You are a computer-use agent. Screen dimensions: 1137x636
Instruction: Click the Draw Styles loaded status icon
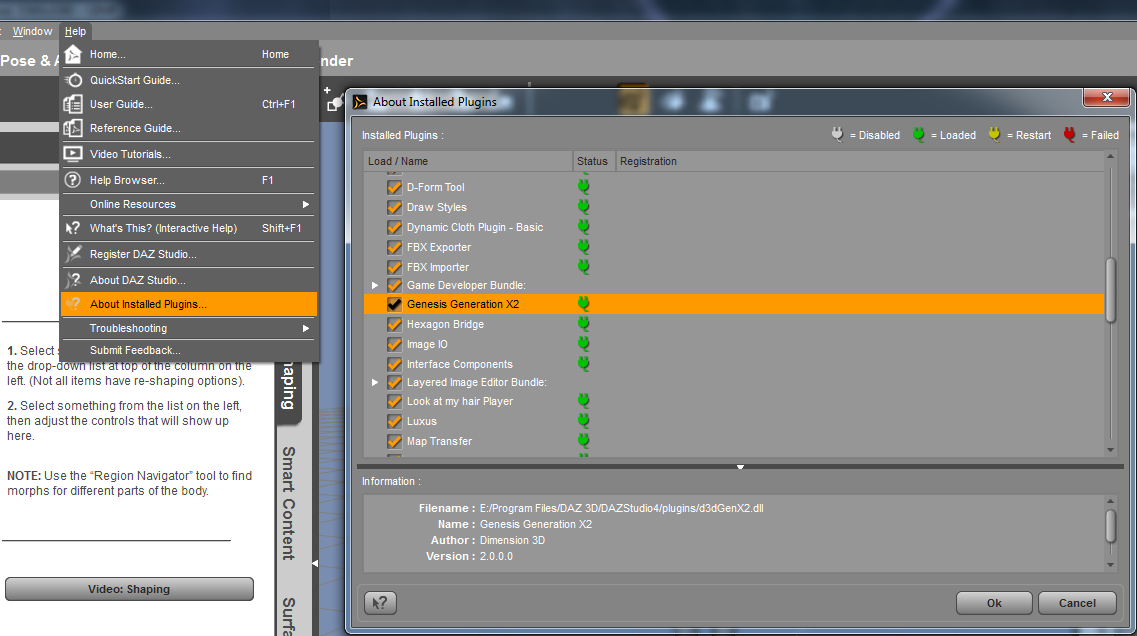point(583,207)
